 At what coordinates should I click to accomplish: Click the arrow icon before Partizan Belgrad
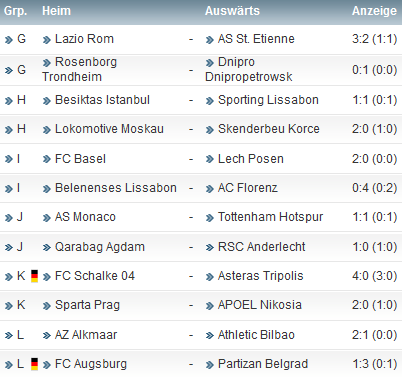[x=210, y=365]
